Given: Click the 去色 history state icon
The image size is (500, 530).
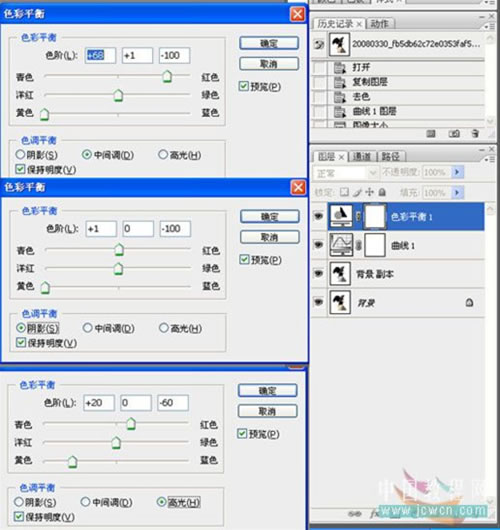Looking at the screenshot, I should (340, 97).
